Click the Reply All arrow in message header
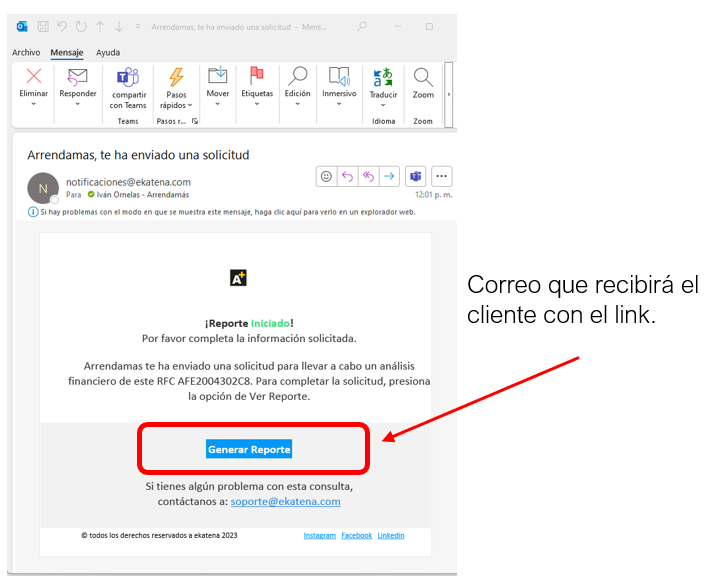Viewport: 708px width, 582px height. click(x=368, y=176)
